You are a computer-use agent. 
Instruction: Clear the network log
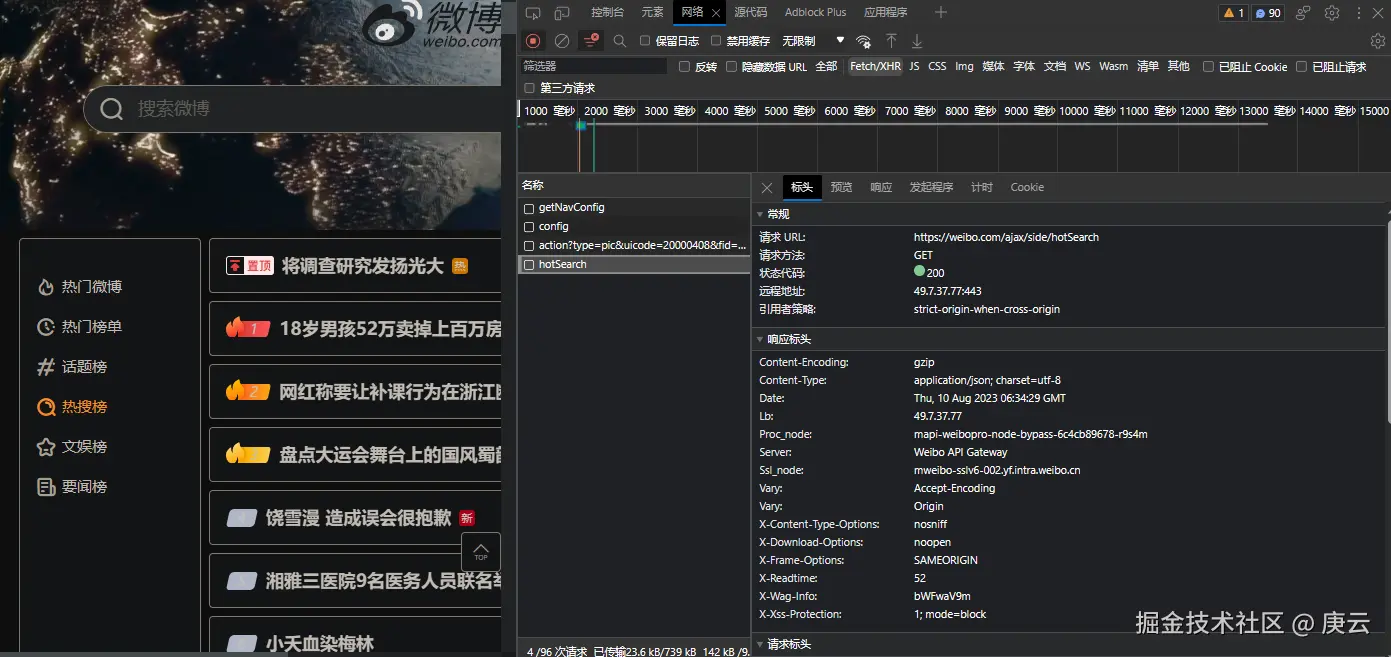562,41
